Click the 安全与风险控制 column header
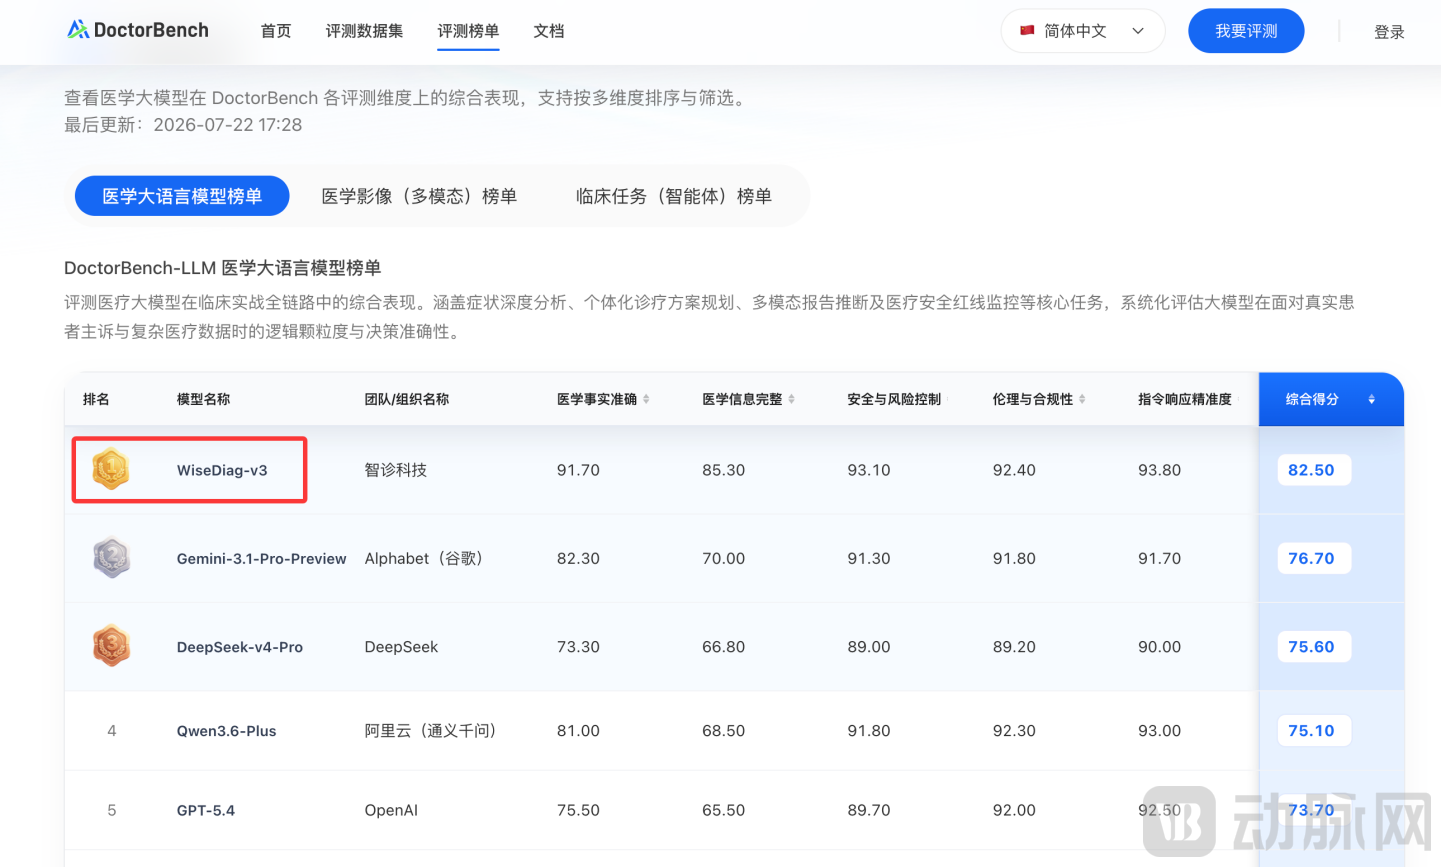 [x=894, y=399]
